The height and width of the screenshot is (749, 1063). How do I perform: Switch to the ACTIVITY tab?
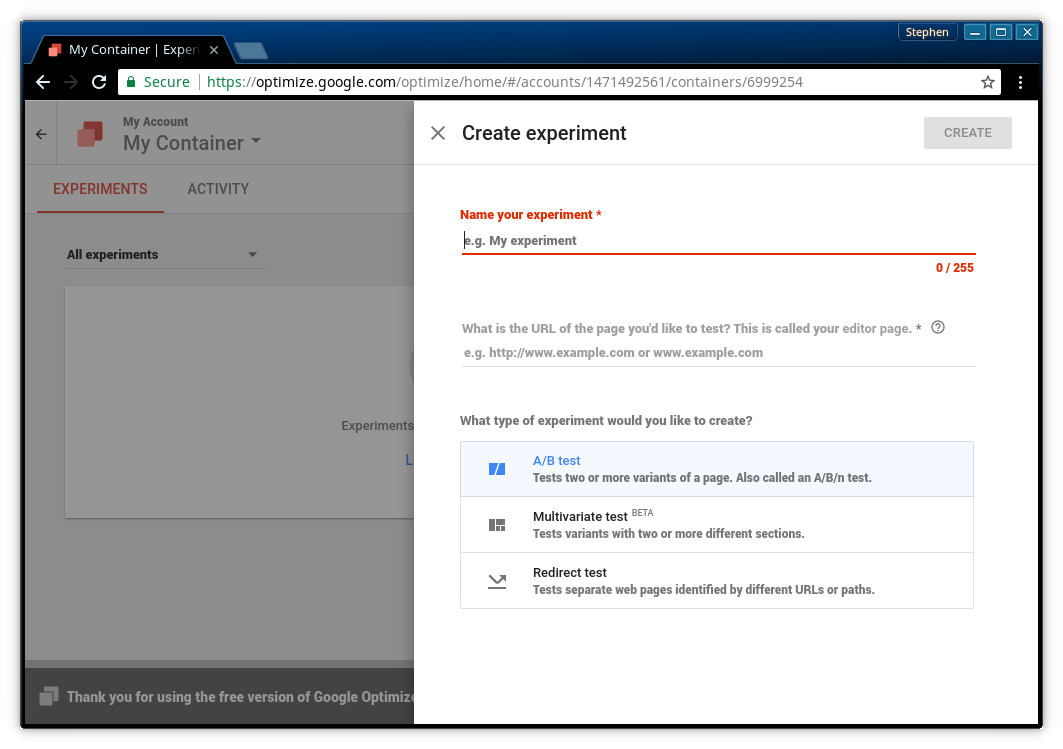(218, 189)
